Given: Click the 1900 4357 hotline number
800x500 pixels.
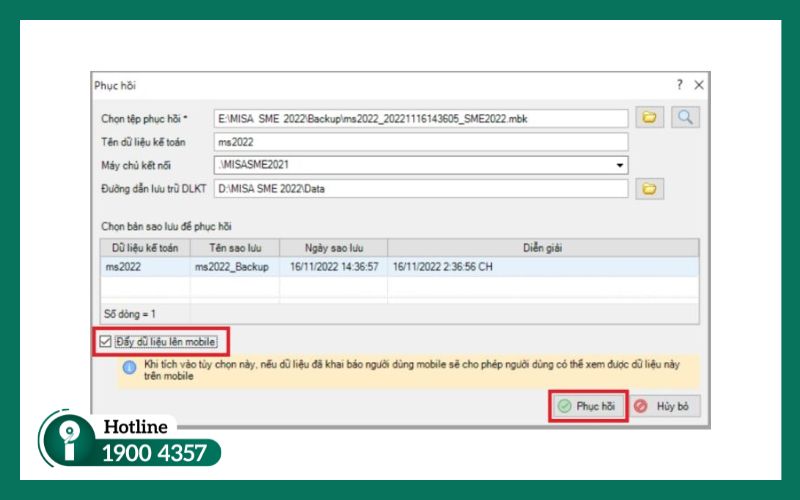Looking at the screenshot, I should pyautogui.click(x=154, y=453).
